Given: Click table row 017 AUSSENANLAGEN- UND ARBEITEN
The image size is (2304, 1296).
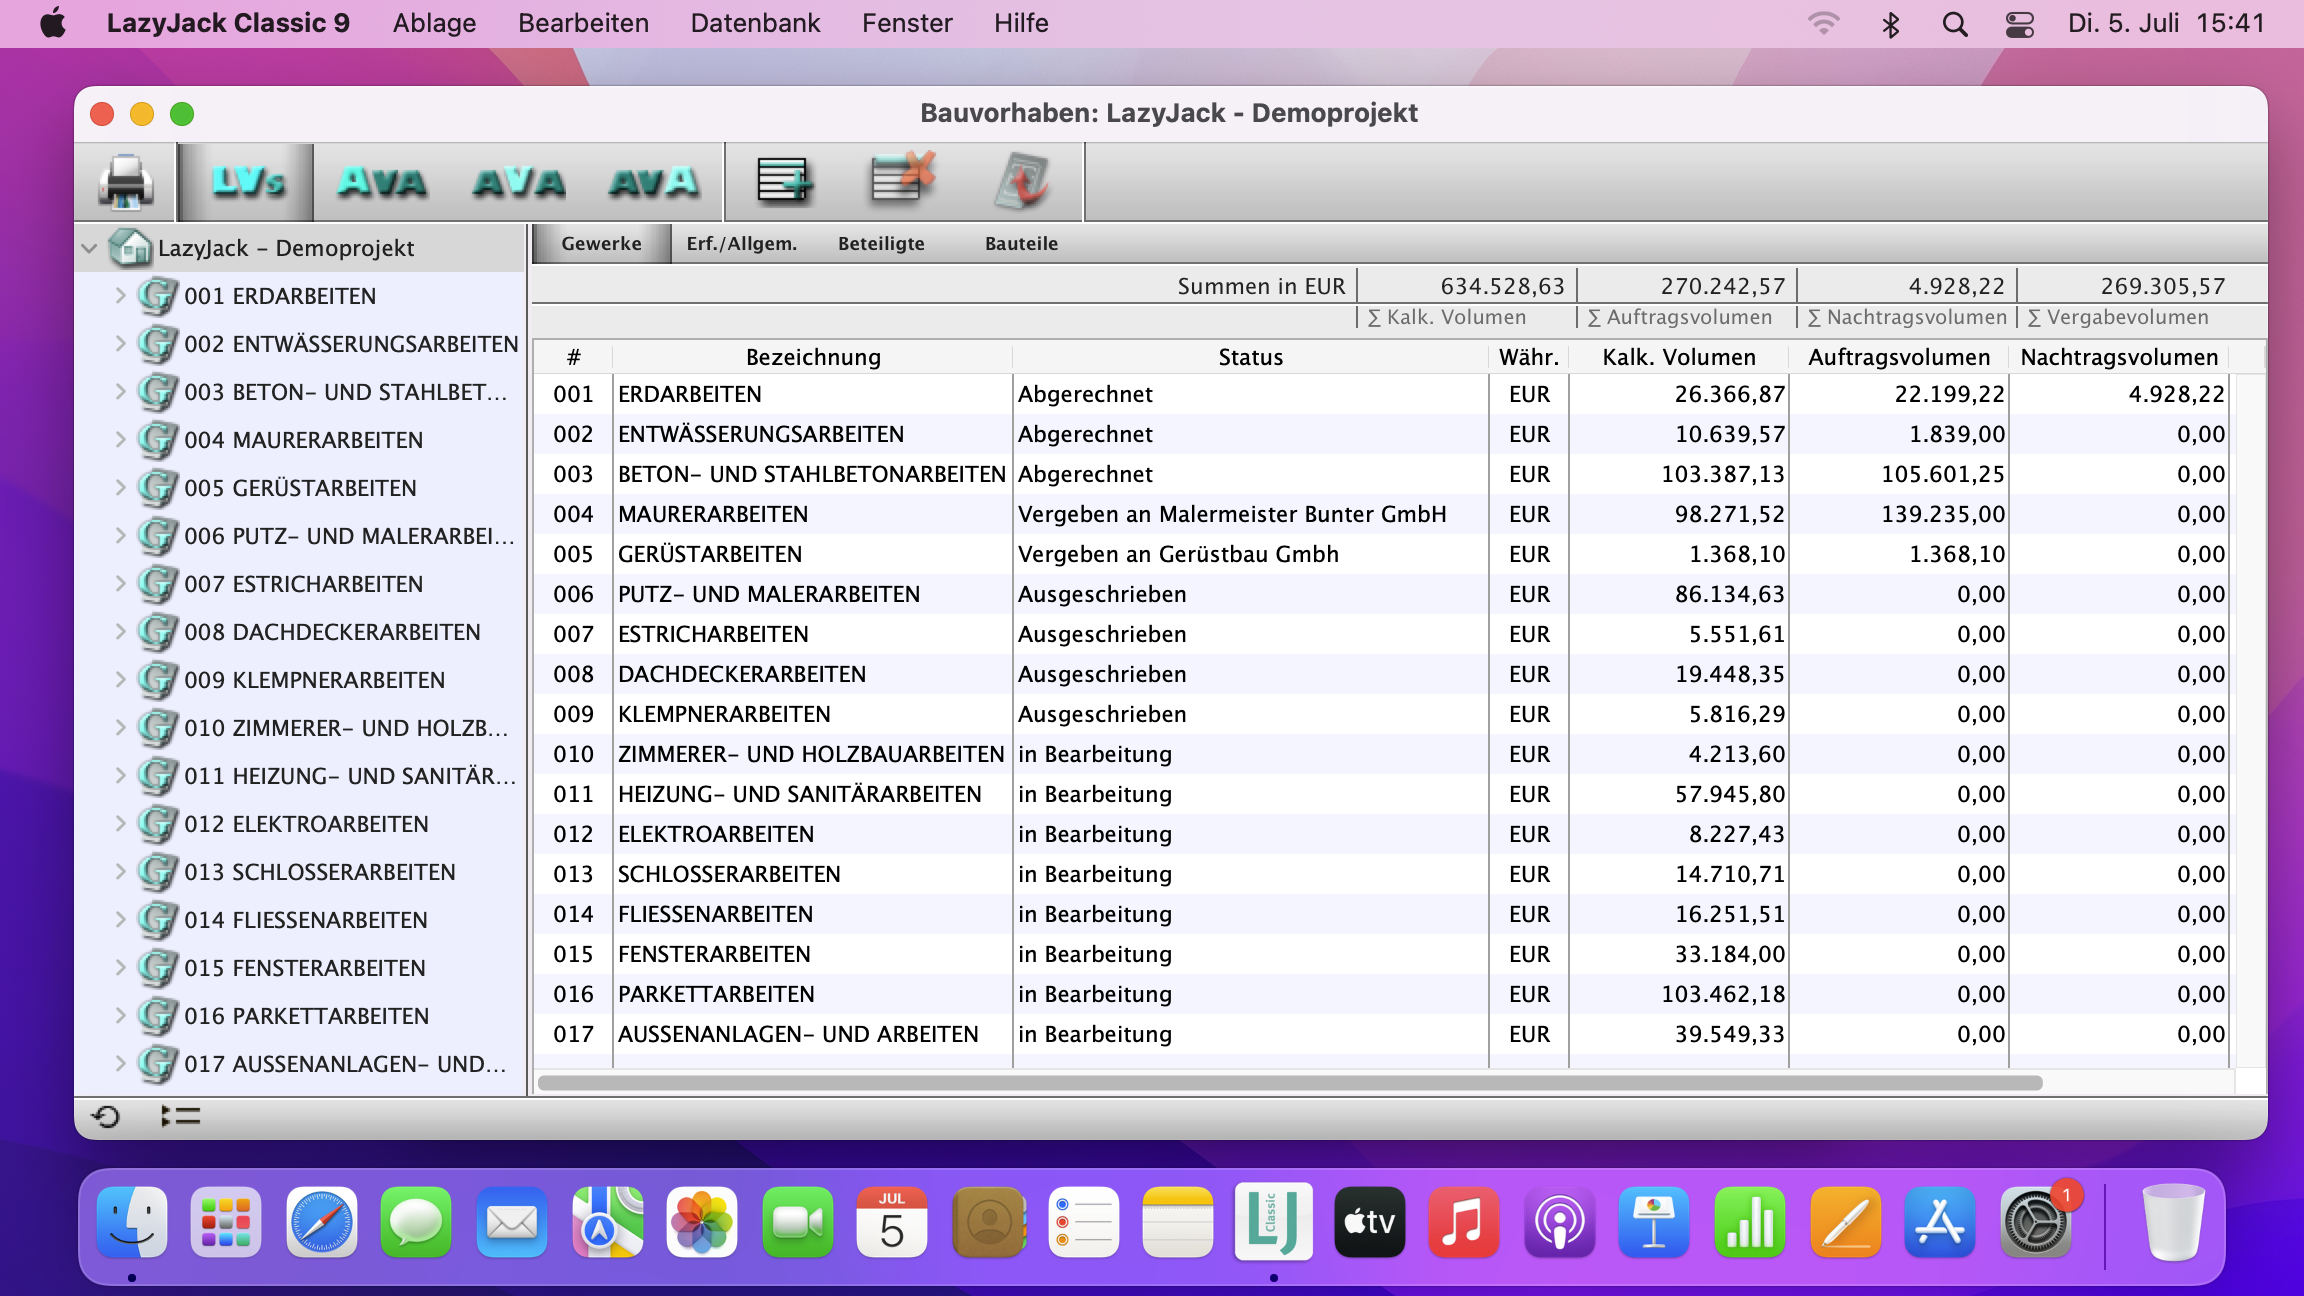Looking at the screenshot, I should click(x=1384, y=1034).
